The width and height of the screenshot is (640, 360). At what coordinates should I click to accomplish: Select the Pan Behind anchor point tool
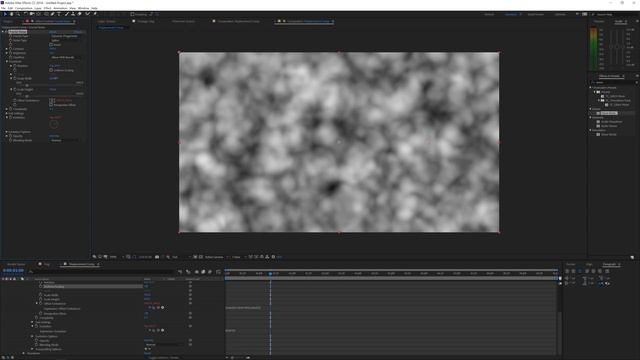38,14
